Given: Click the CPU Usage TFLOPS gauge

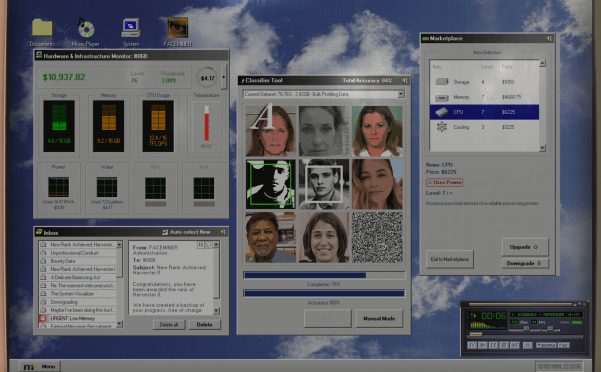Looking at the screenshot, I should click(x=158, y=126).
